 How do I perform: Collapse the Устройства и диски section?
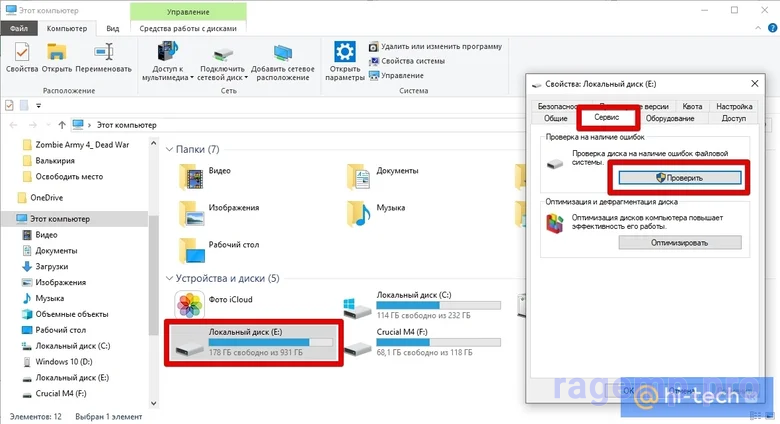coord(169,278)
